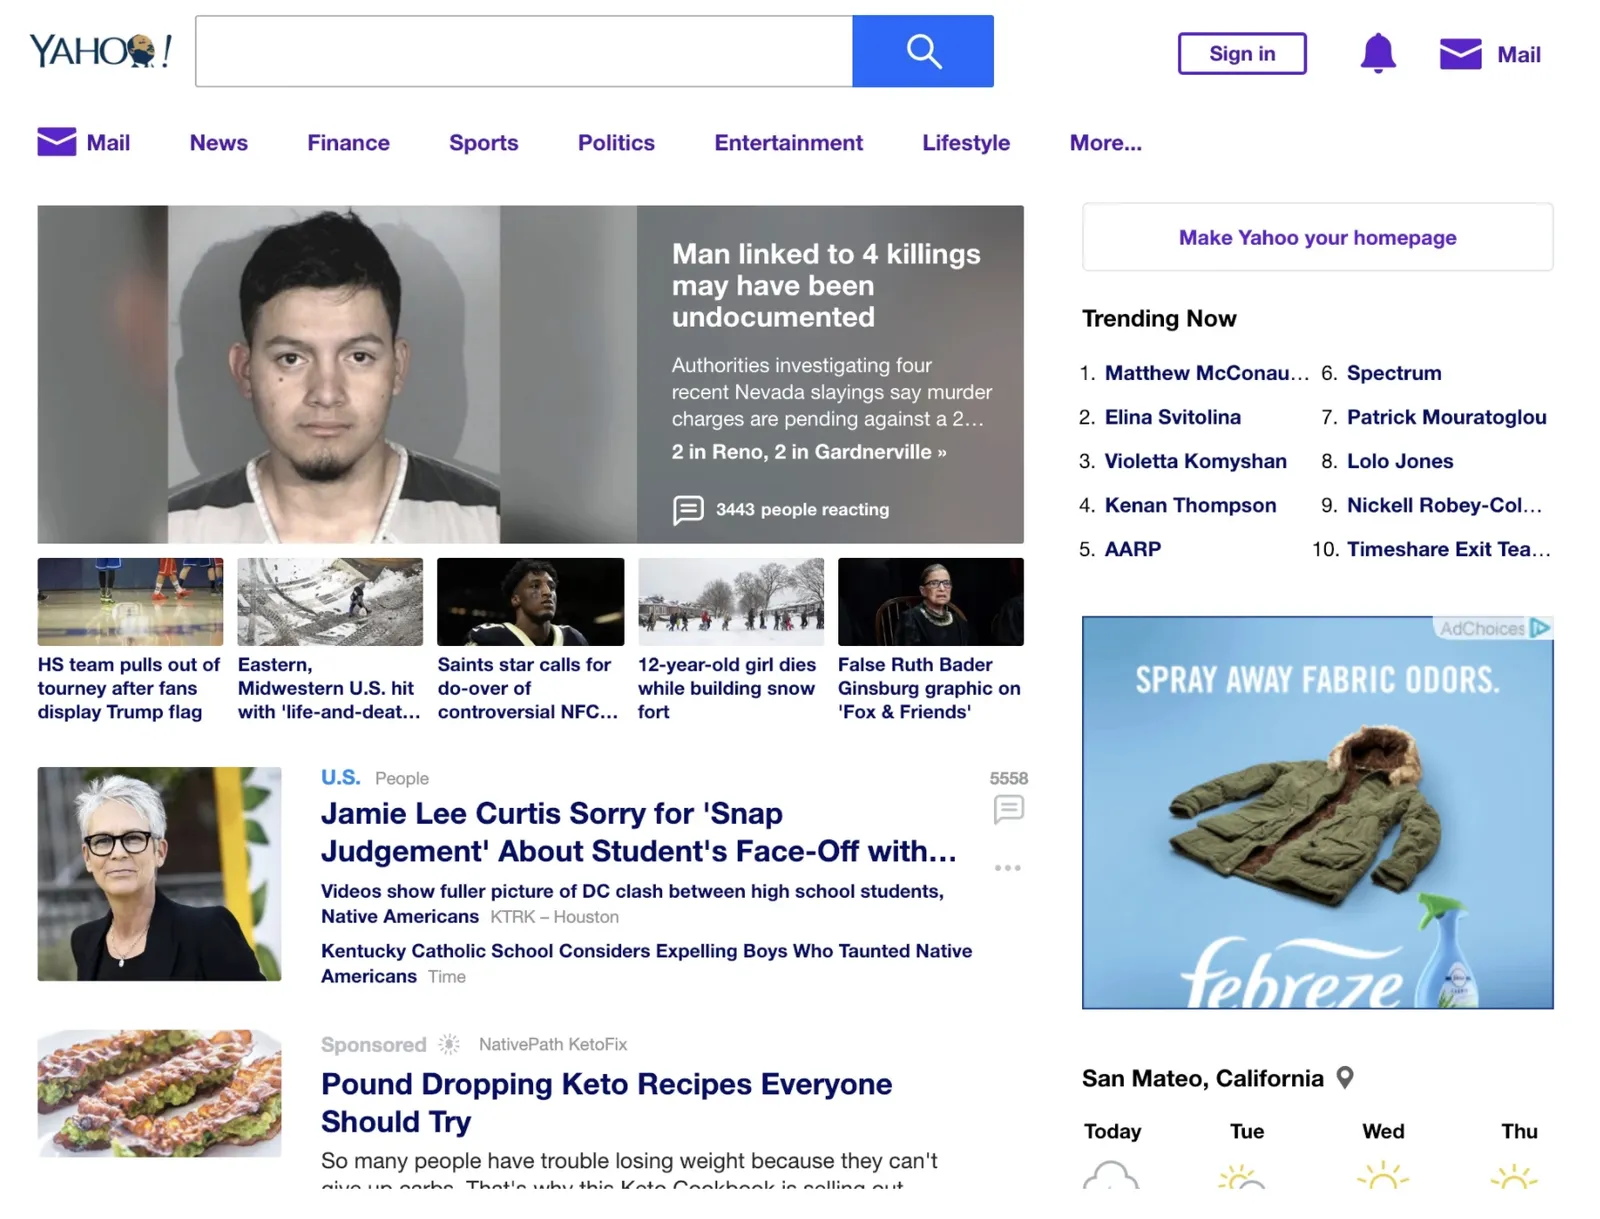Open trending topic Kenan Thompson
1600x1219 pixels.
(x=1190, y=505)
